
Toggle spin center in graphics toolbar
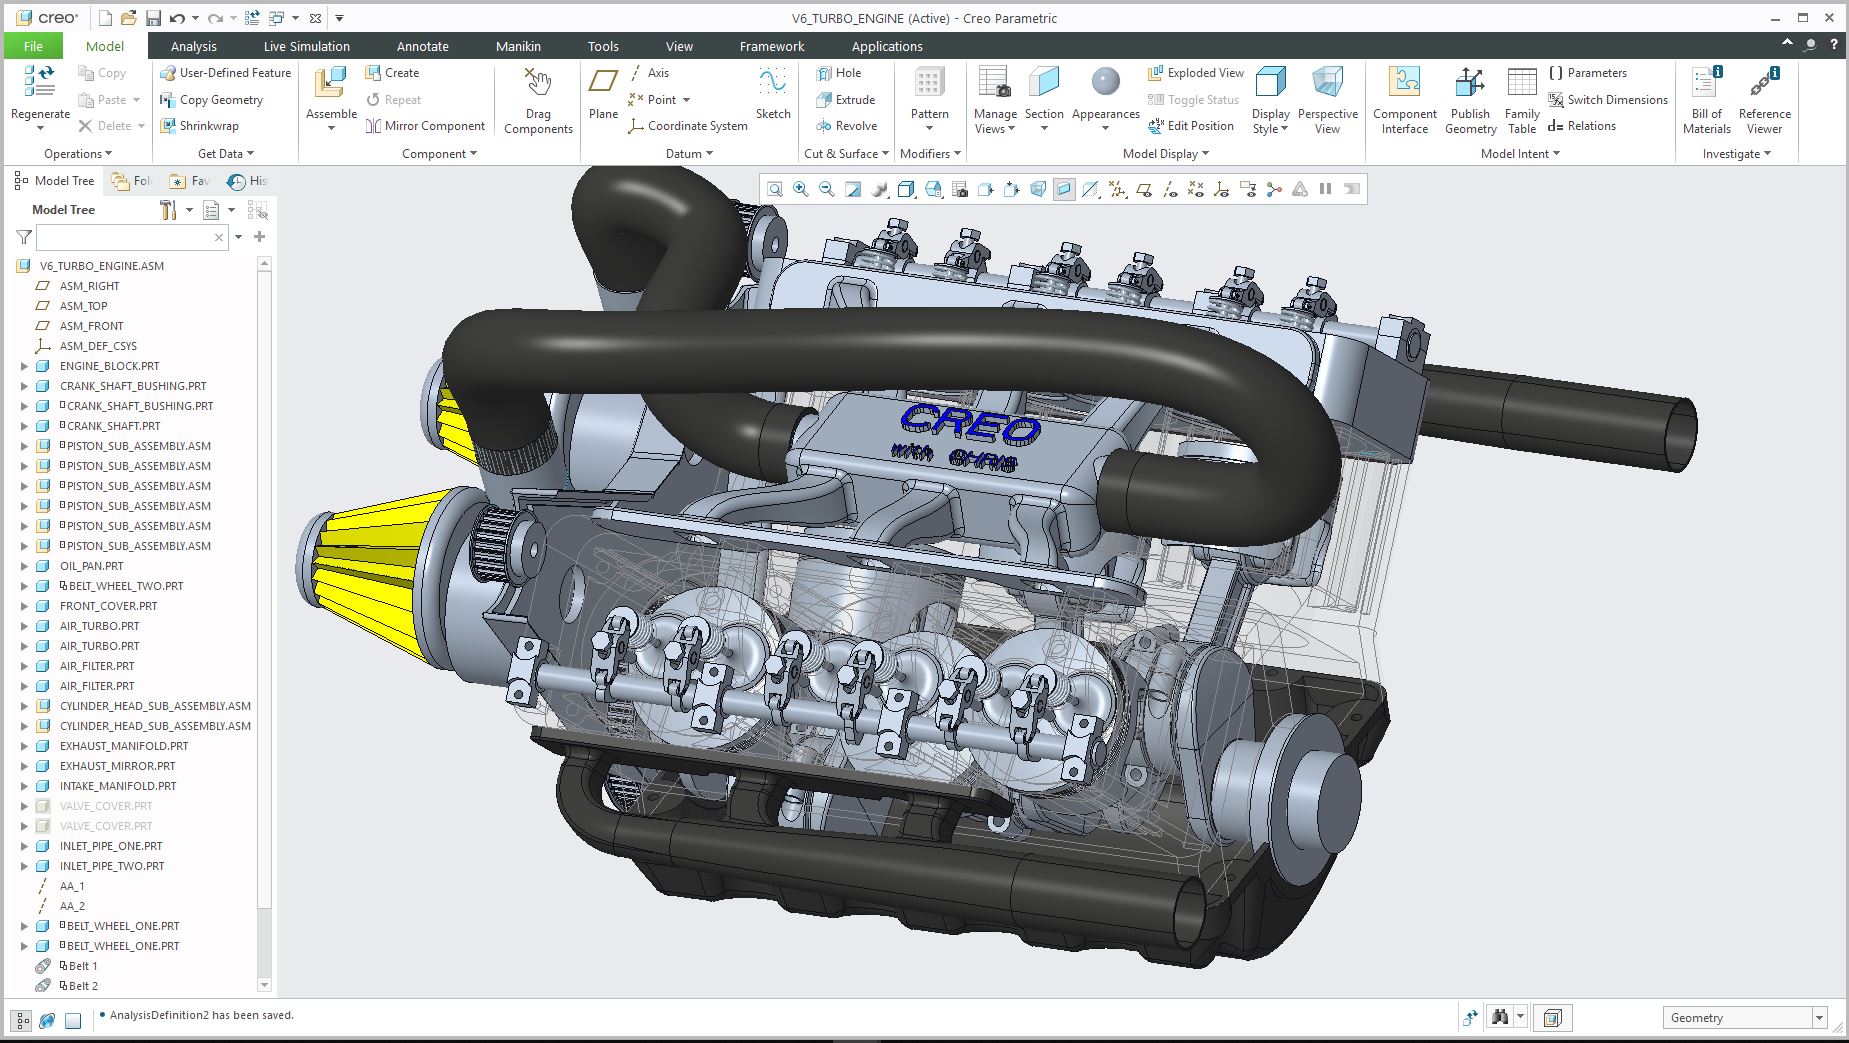coord(1273,189)
